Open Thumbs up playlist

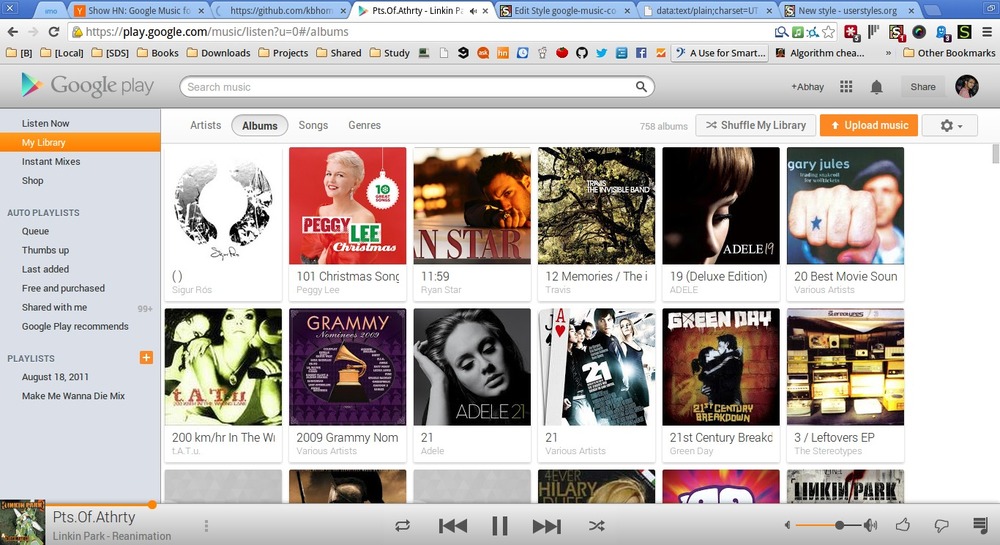point(45,250)
